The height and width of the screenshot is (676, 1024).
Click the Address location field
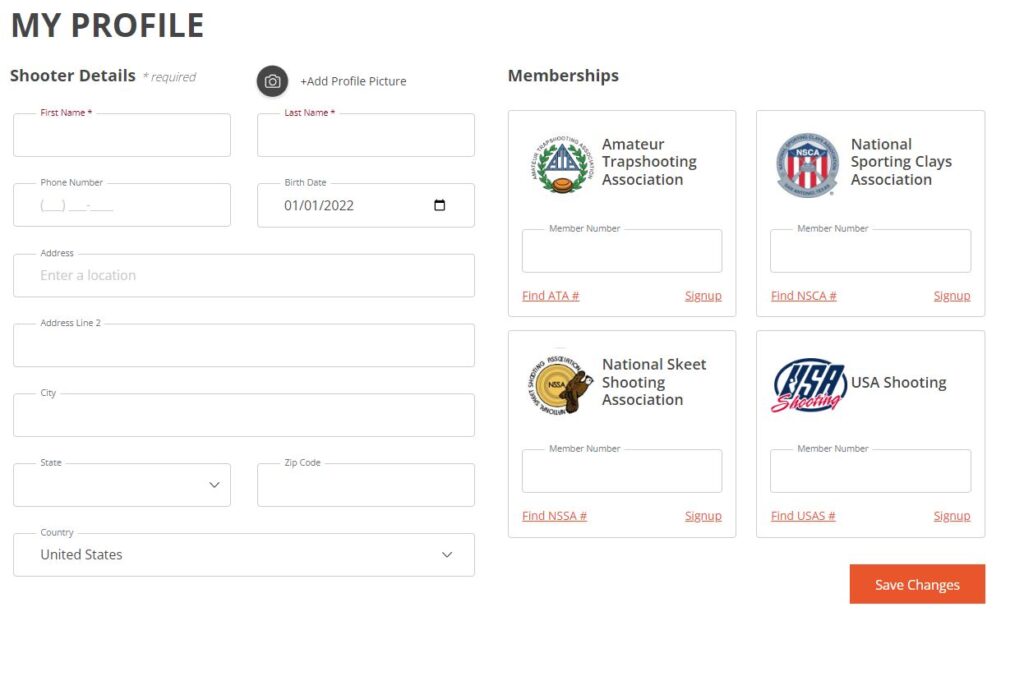[244, 276]
